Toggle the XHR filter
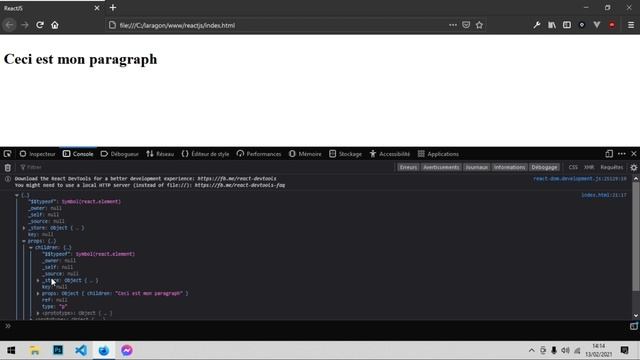The height and width of the screenshot is (360, 640). click(x=589, y=167)
